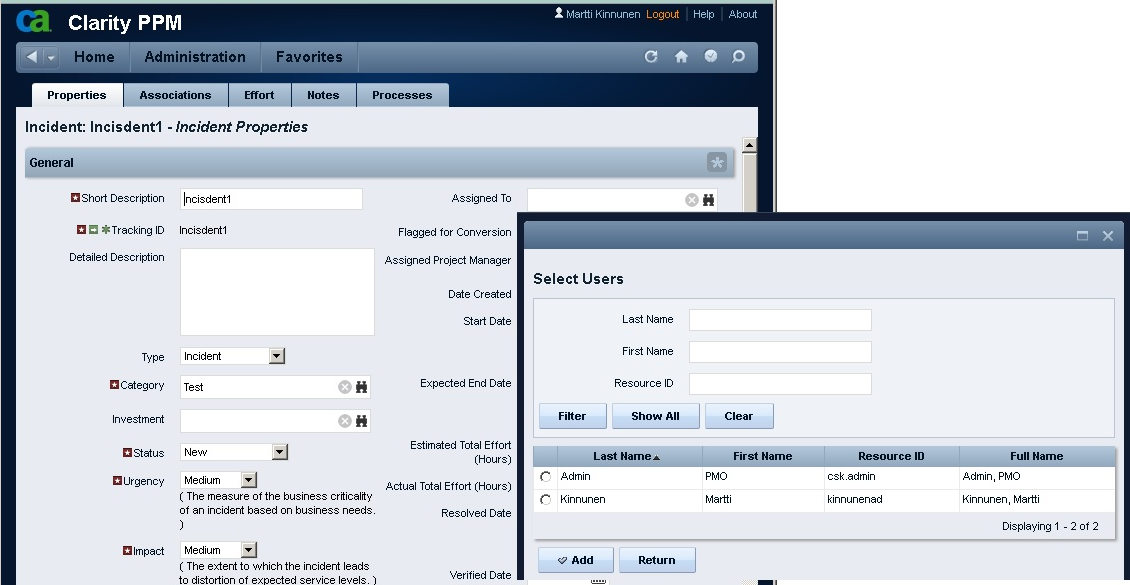Select the Kinnunen user radio button
This screenshot has width=1130, height=585.
pyautogui.click(x=546, y=500)
